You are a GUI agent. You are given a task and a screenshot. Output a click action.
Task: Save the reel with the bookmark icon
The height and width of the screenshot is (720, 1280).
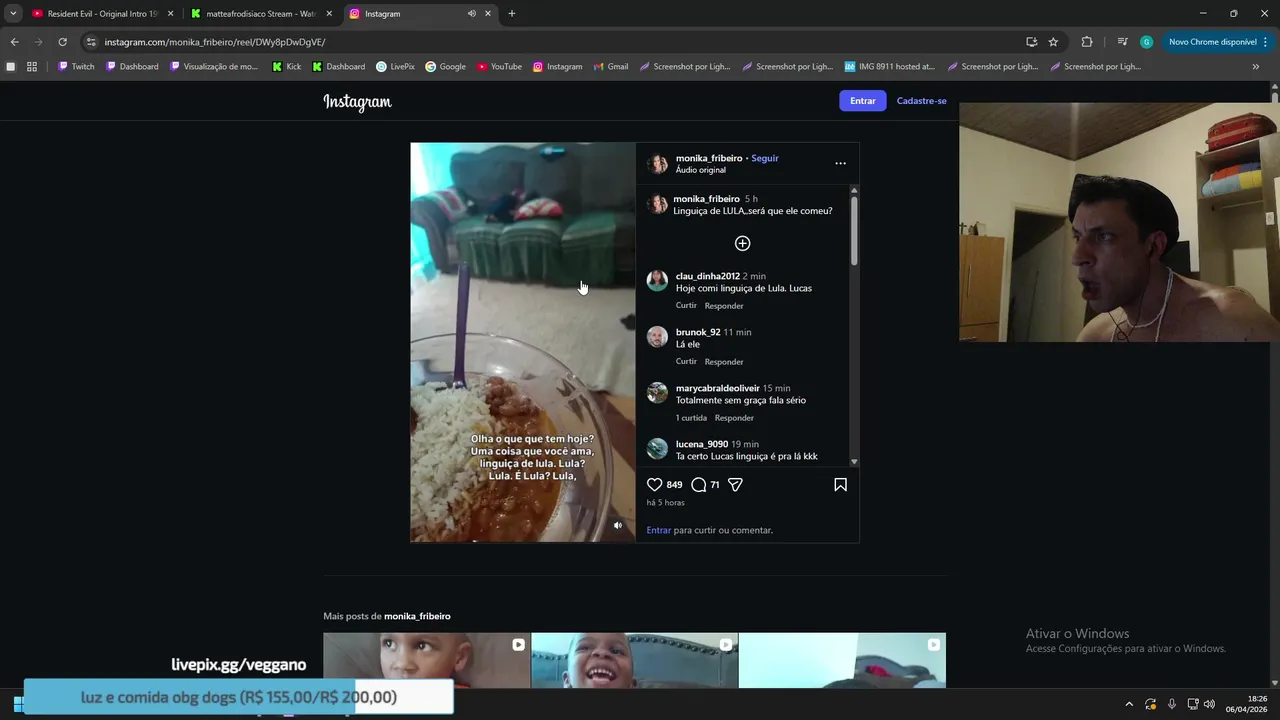840,484
